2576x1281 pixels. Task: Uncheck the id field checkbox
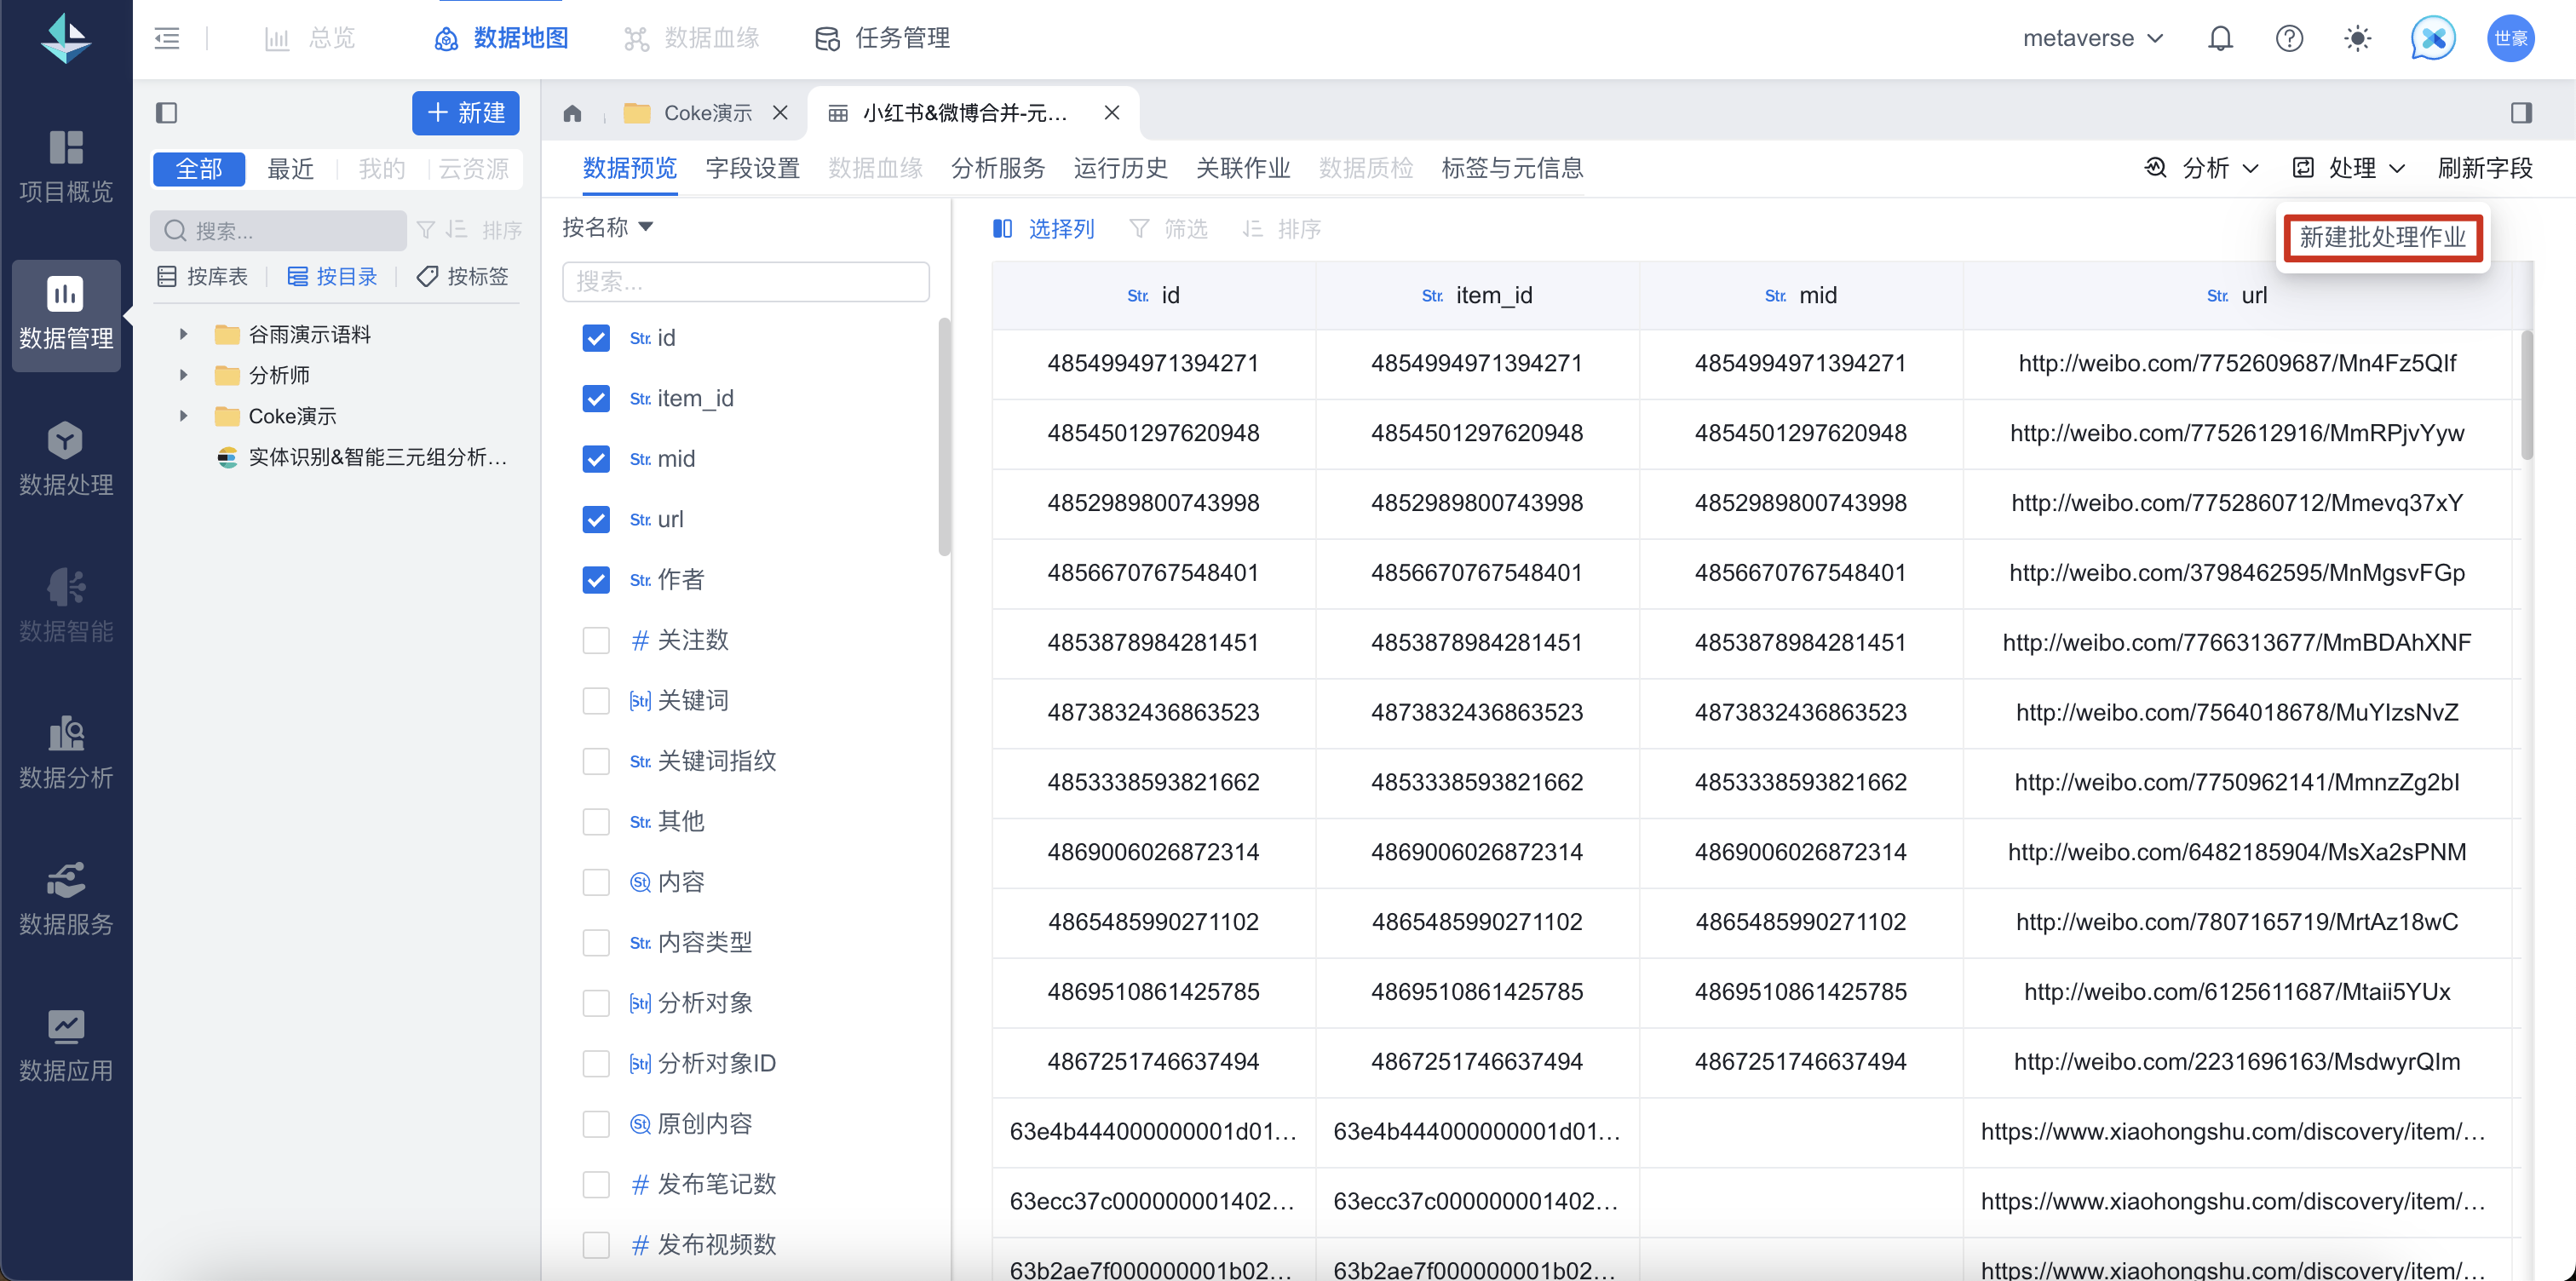(596, 338)
